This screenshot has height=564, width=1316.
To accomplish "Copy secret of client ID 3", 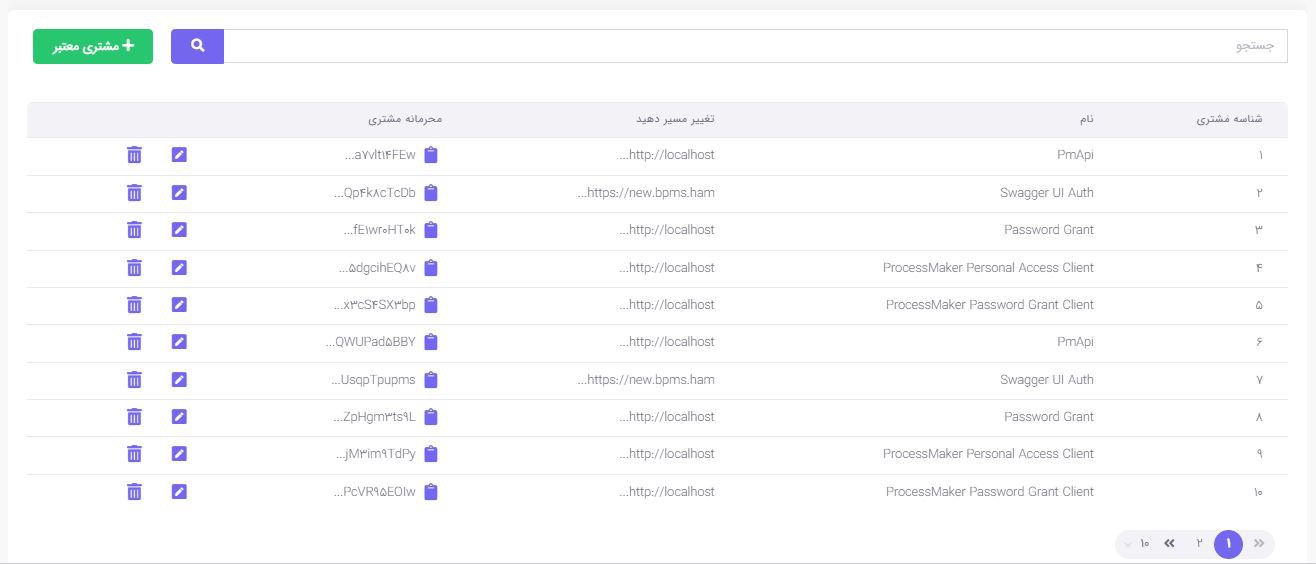I will pos(431,230).
